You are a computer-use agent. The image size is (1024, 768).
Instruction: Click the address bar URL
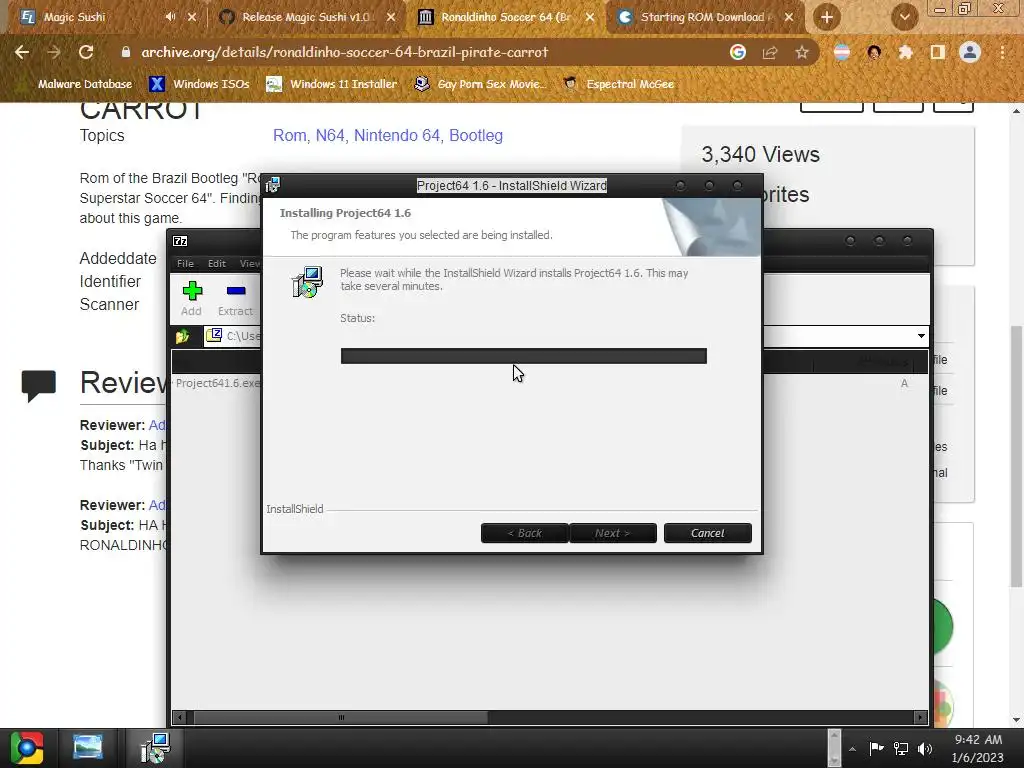click(x=344, y=52)
